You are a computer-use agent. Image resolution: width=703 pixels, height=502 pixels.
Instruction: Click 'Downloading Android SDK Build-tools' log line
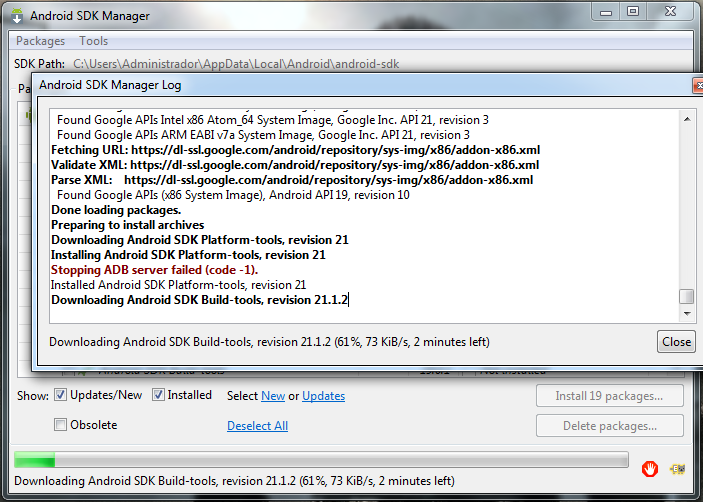point(200,300)
